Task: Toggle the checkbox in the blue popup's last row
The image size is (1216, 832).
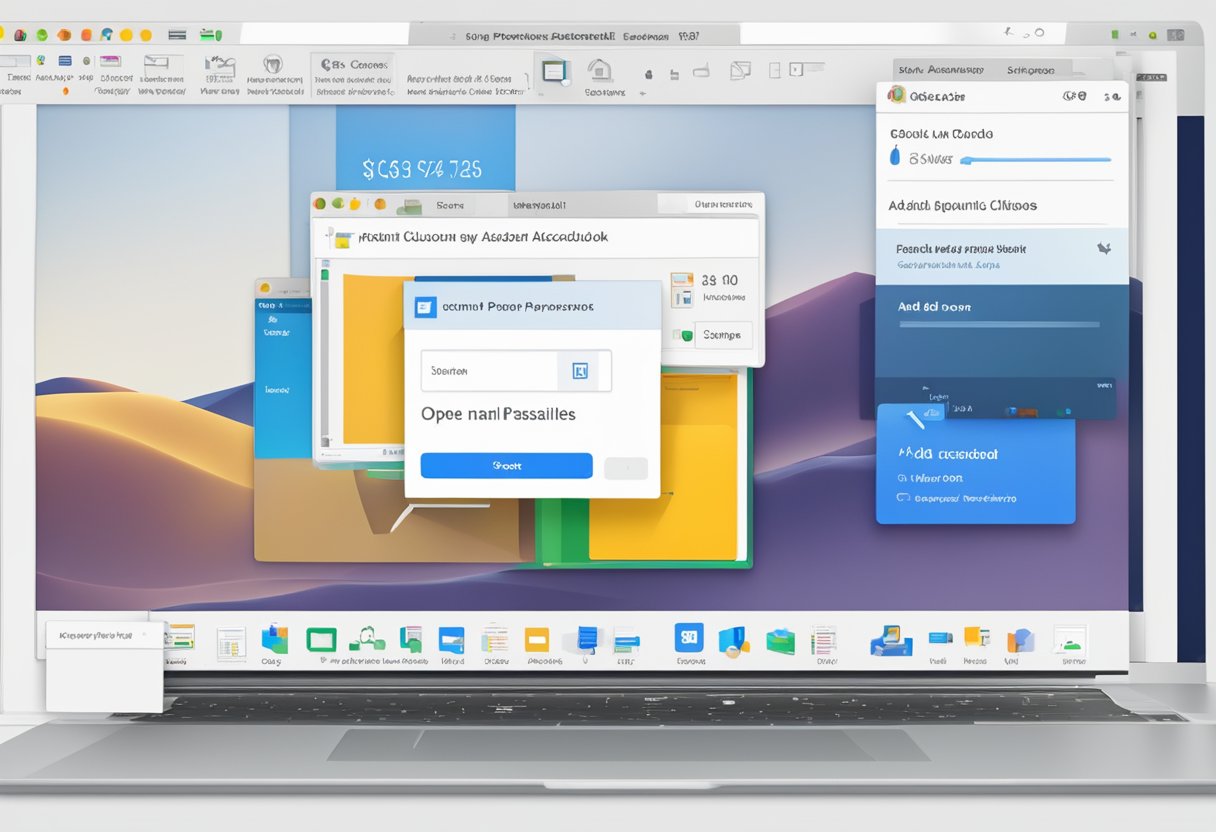Action: (903, 497)
